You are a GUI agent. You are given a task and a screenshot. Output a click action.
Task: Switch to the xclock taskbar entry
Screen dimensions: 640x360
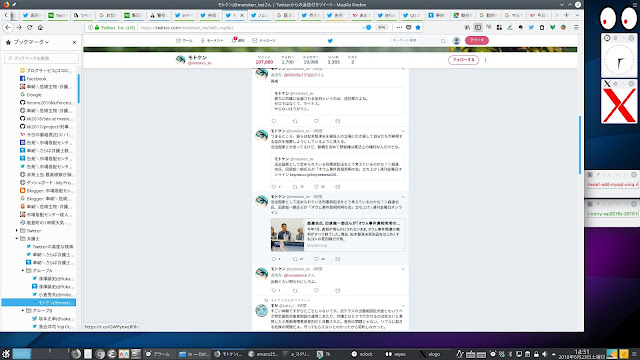362,354
